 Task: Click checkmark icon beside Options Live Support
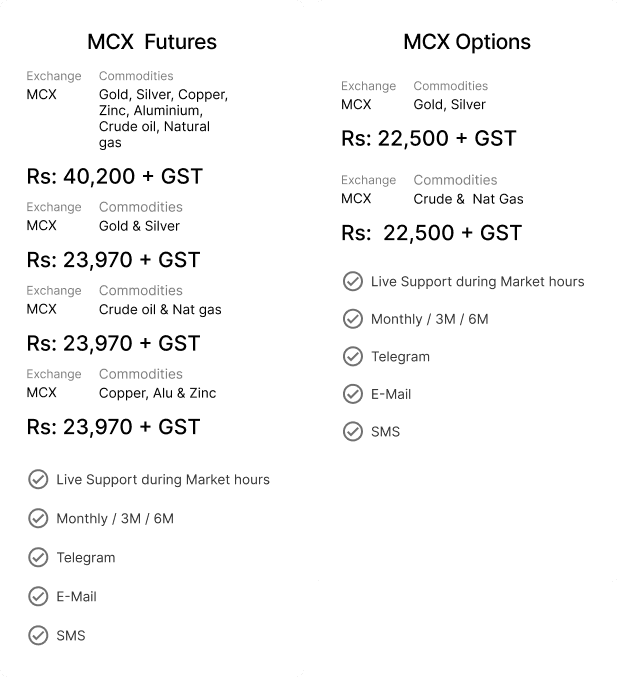pos(353,282)
